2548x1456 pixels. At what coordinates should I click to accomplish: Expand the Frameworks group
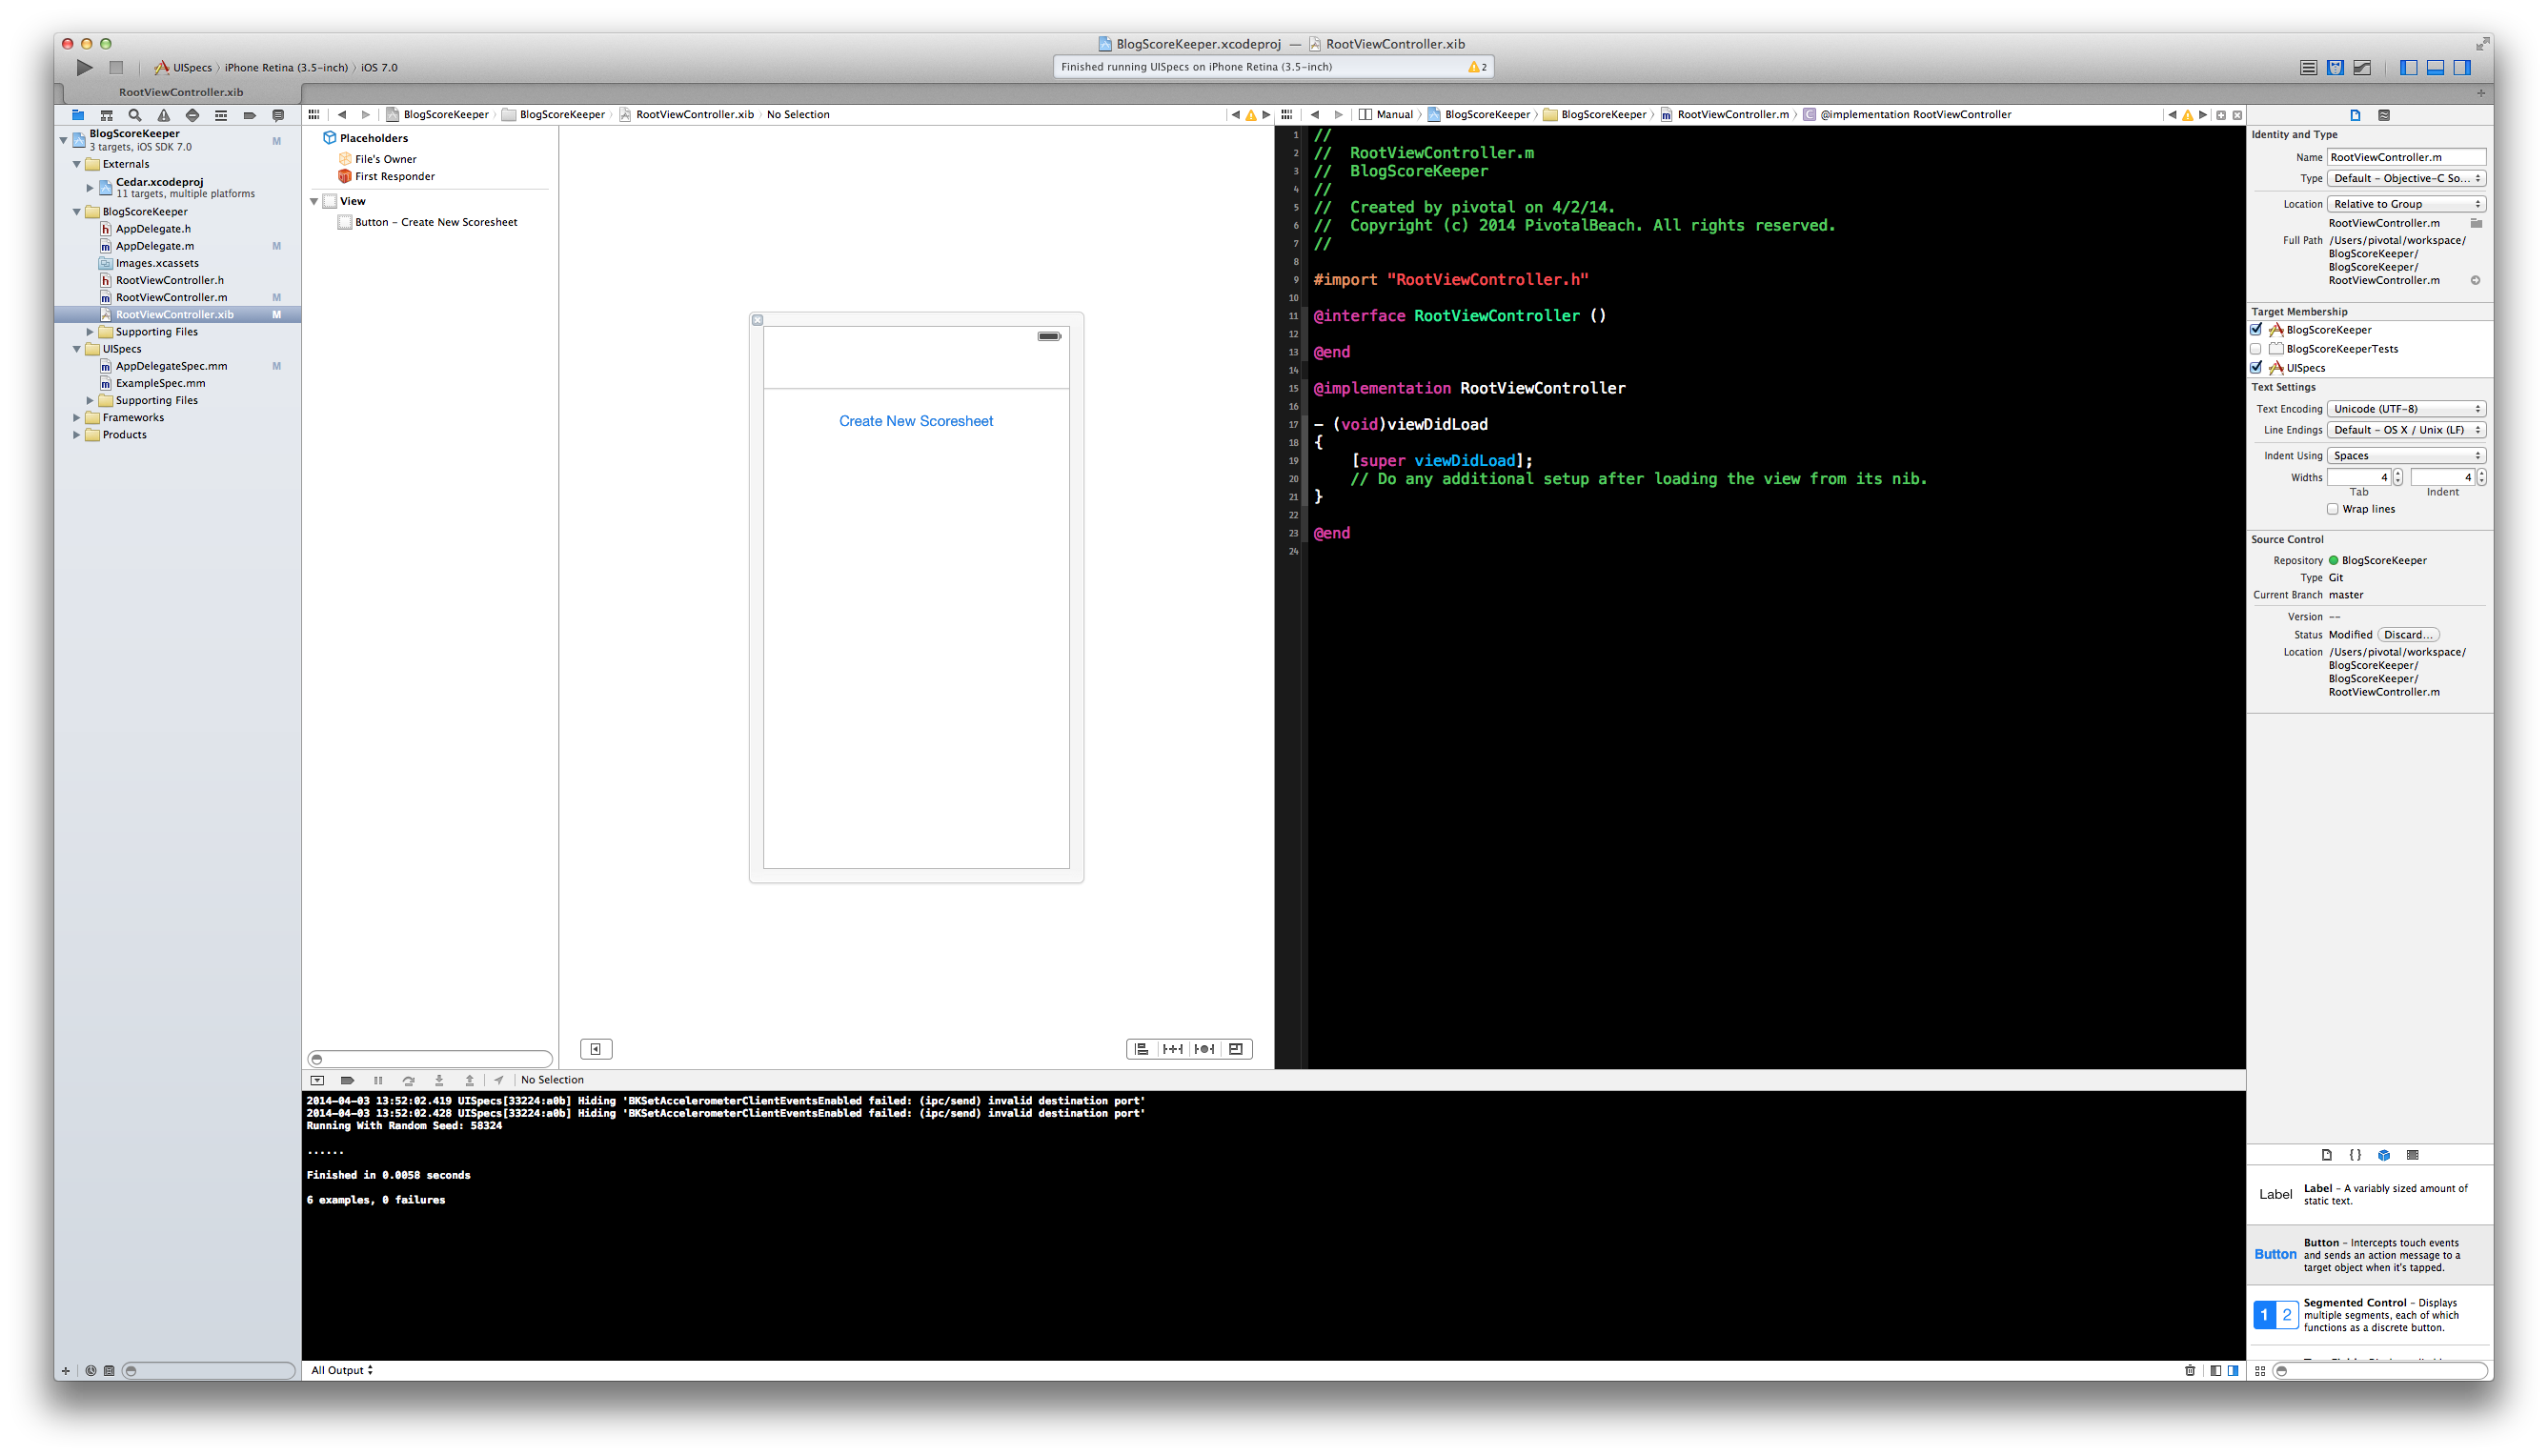[77, 418]
